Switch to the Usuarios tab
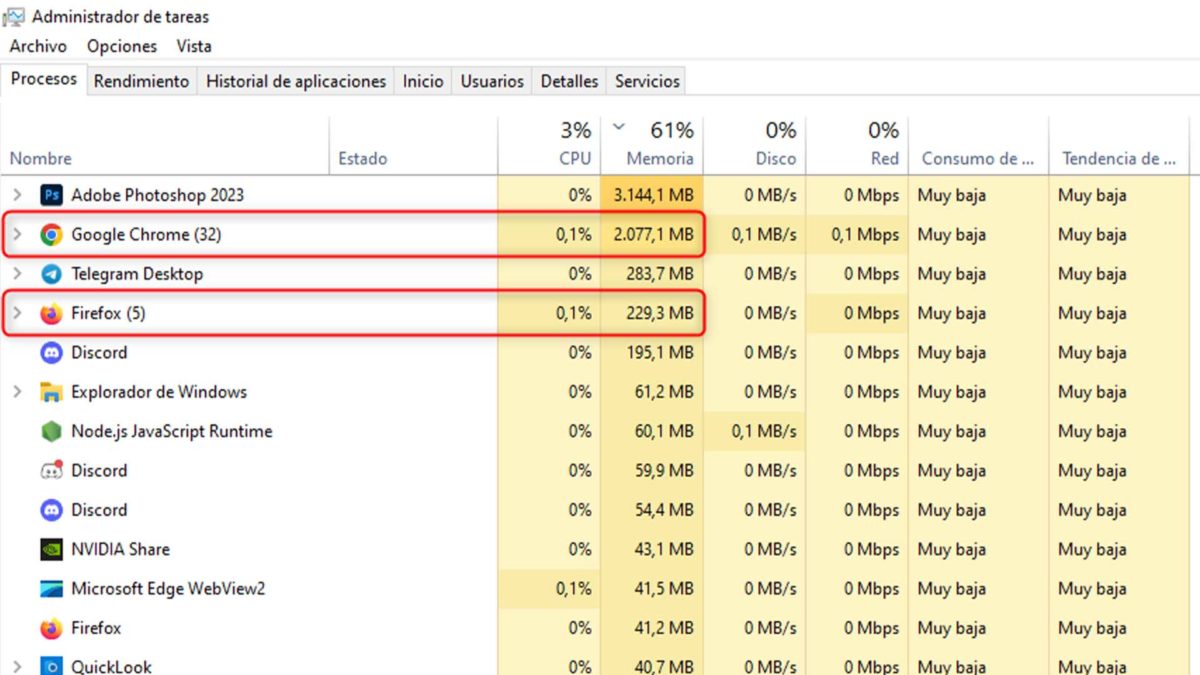Screen dimensions: 1200x675 492,81
